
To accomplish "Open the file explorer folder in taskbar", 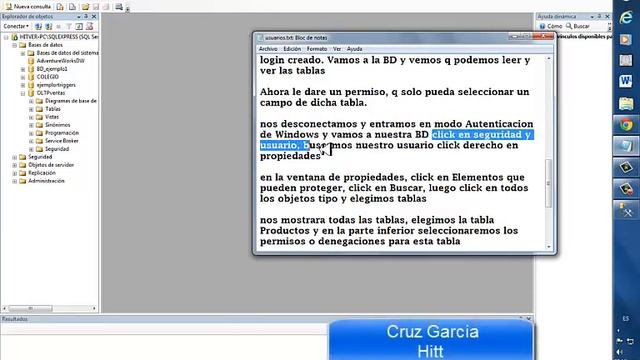I will tap(626, 103).
